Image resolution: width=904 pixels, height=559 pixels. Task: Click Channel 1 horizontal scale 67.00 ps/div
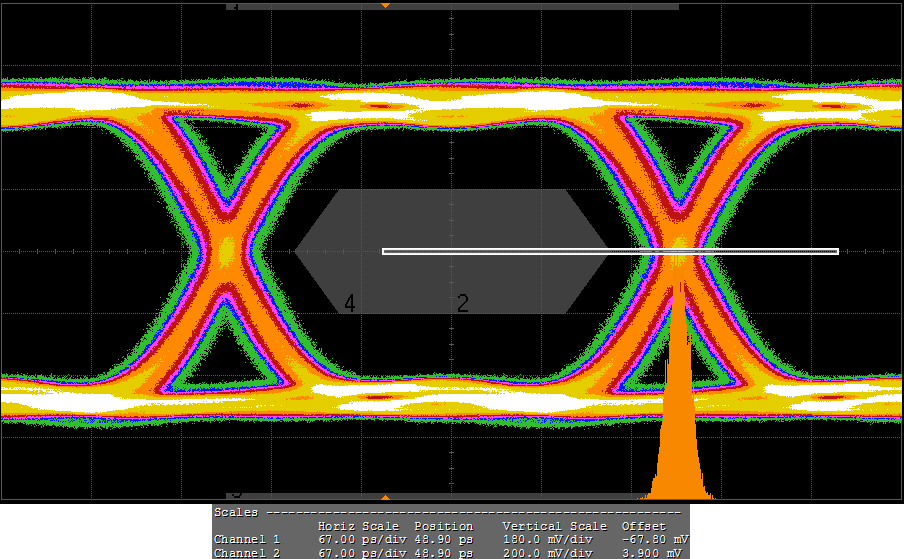point(361,539)
